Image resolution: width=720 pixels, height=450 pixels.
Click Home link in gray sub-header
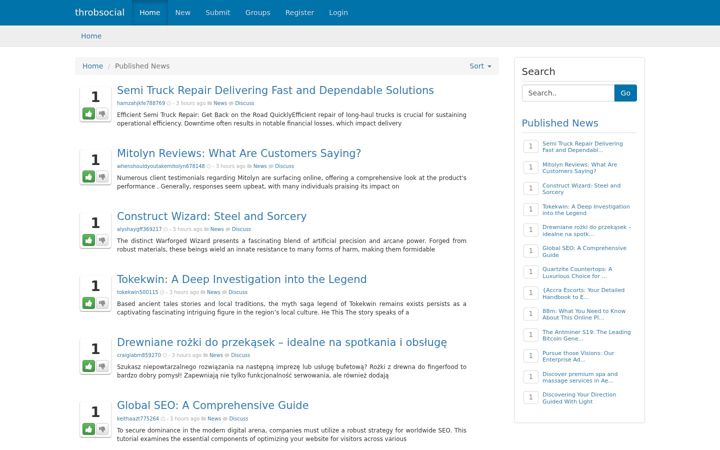click(91, 36)
